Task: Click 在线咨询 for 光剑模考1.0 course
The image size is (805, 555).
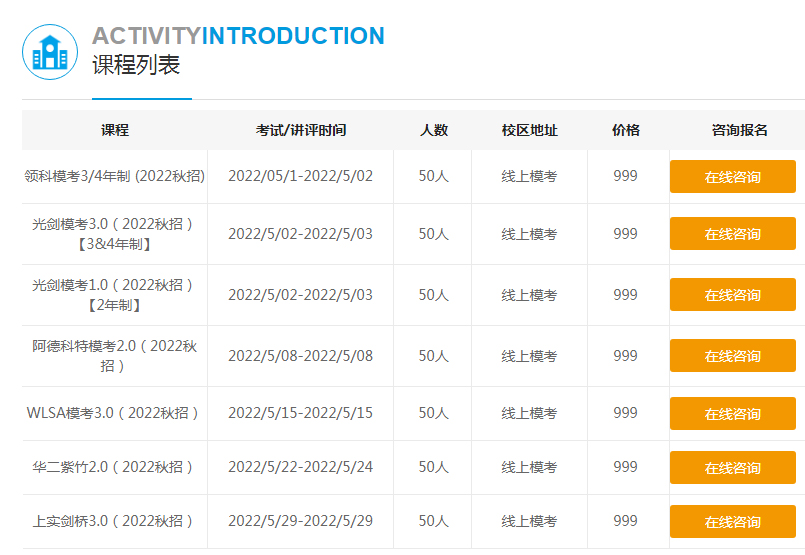Action: pos(732,295)
